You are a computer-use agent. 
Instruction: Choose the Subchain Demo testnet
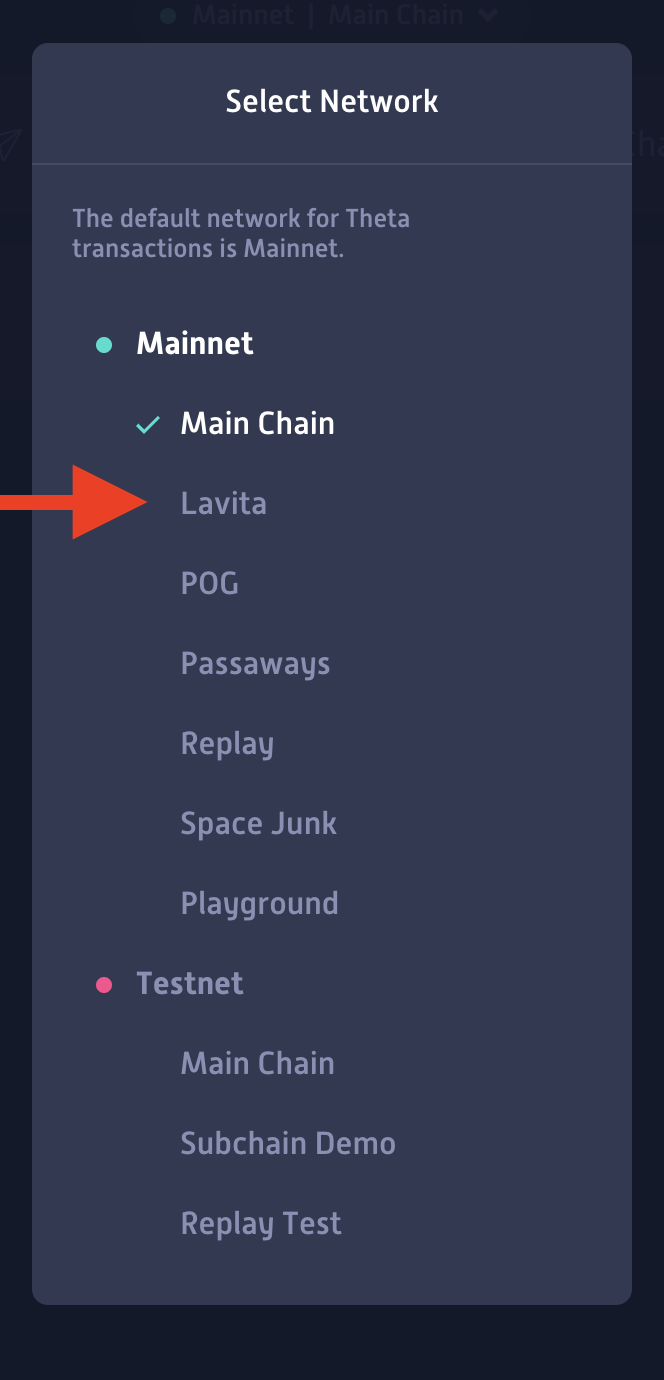pos(288,1143)
